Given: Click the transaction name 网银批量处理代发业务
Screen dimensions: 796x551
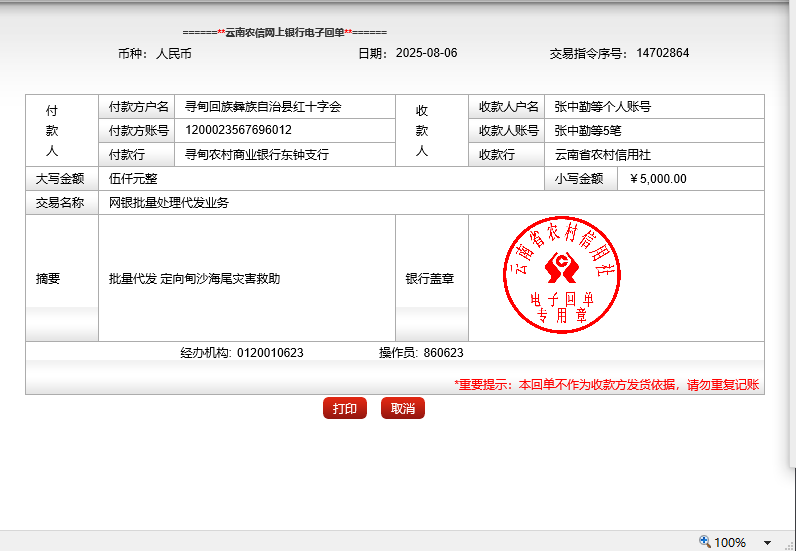Looking at the screenshot, I should coord(169,203).
